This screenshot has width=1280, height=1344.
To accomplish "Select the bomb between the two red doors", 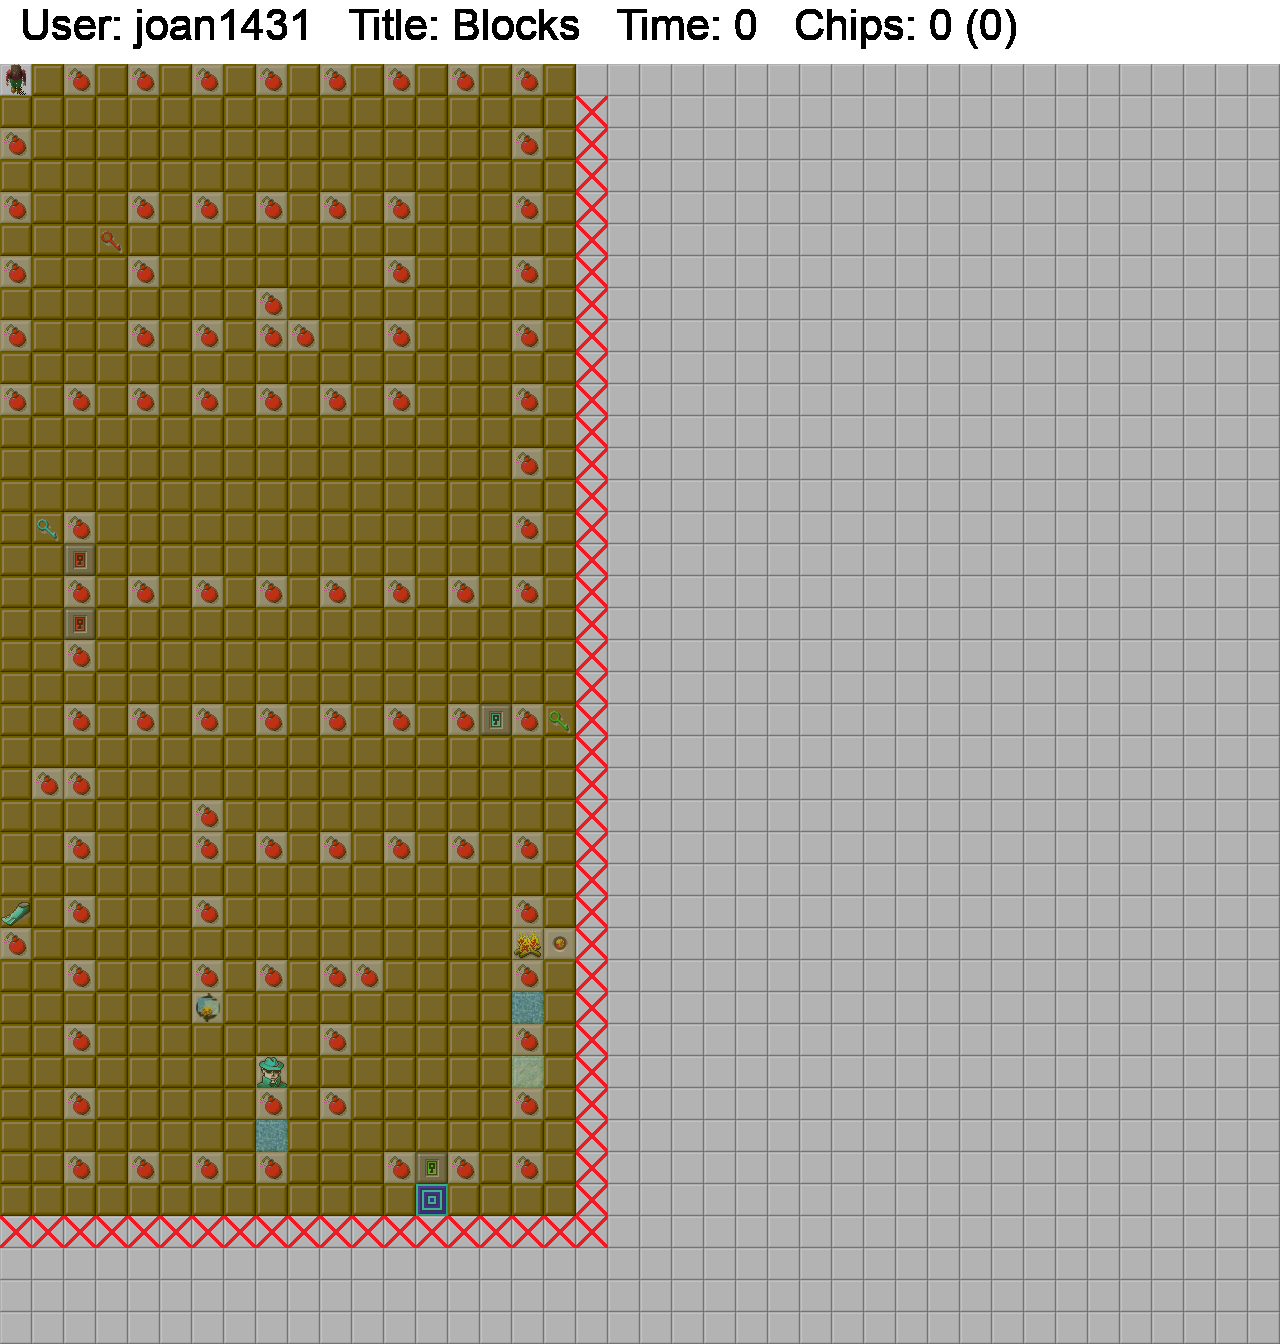I will click(x=80, y=592).
